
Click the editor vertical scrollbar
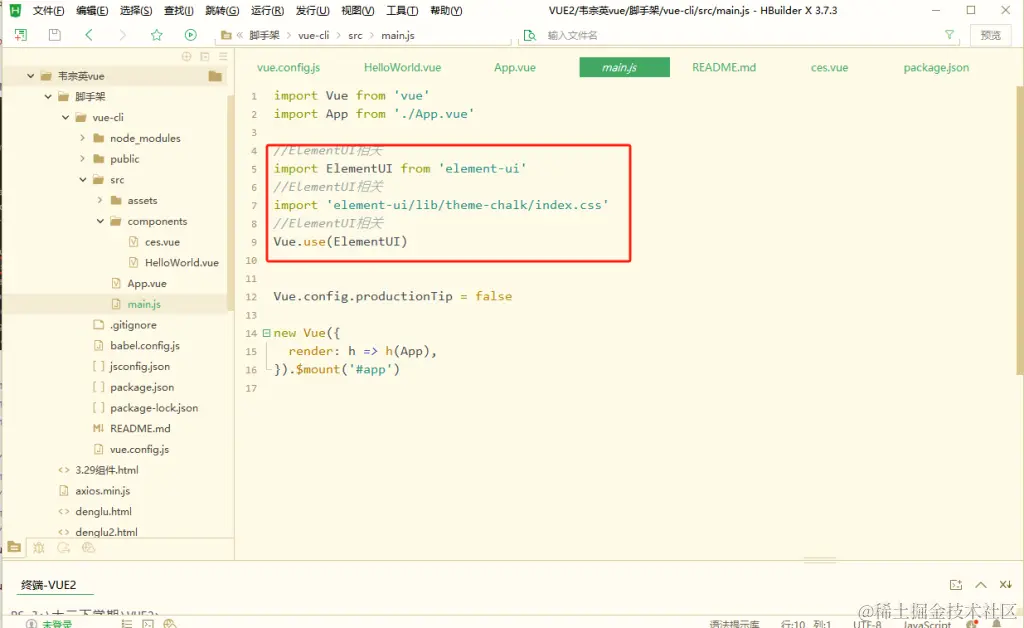click(x=1019, y=230)
